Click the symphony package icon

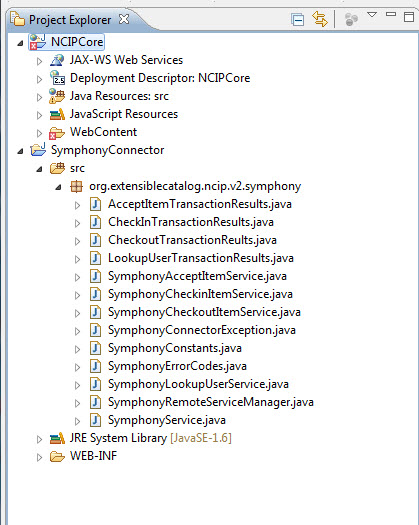tap(76, 186)
